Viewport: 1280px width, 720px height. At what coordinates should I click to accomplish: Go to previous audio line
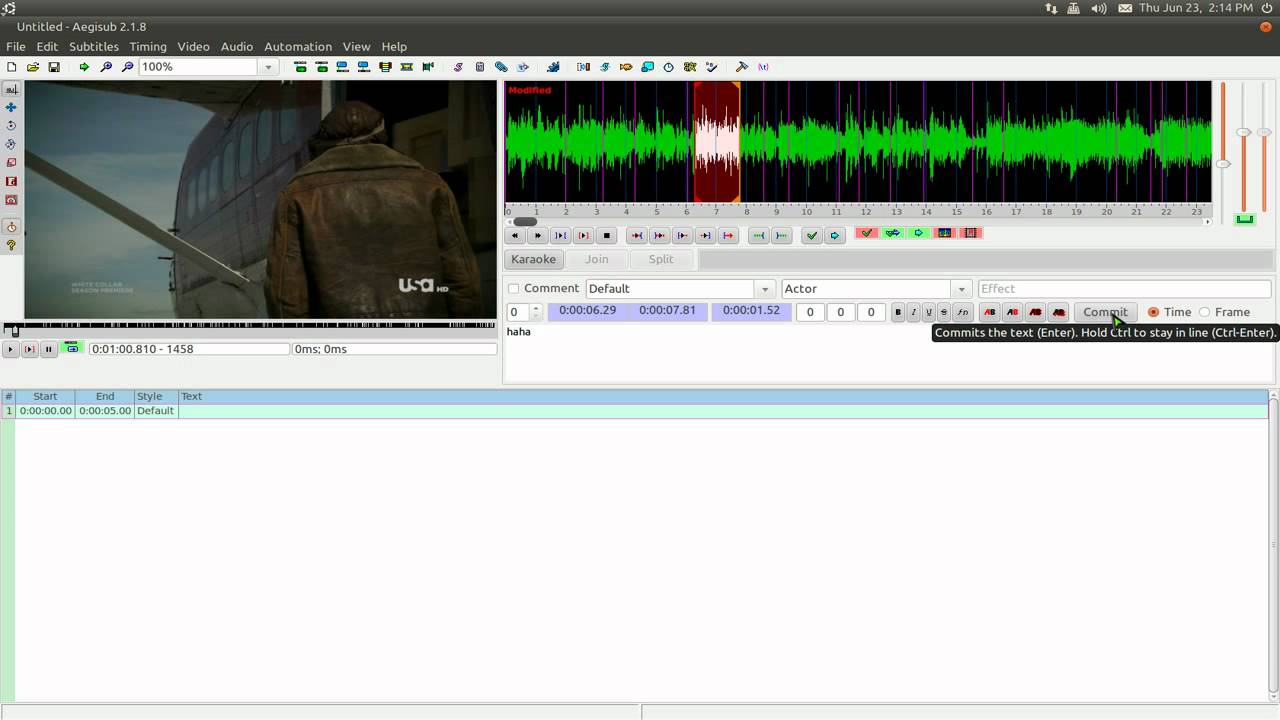[514, 236]
